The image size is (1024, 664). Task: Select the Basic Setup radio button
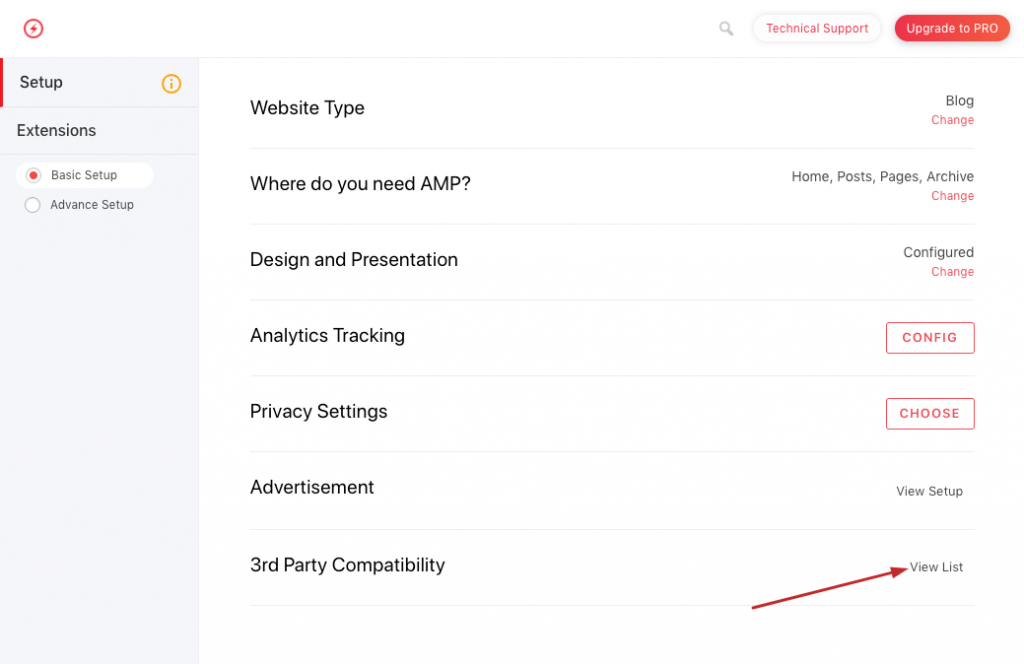33,176
